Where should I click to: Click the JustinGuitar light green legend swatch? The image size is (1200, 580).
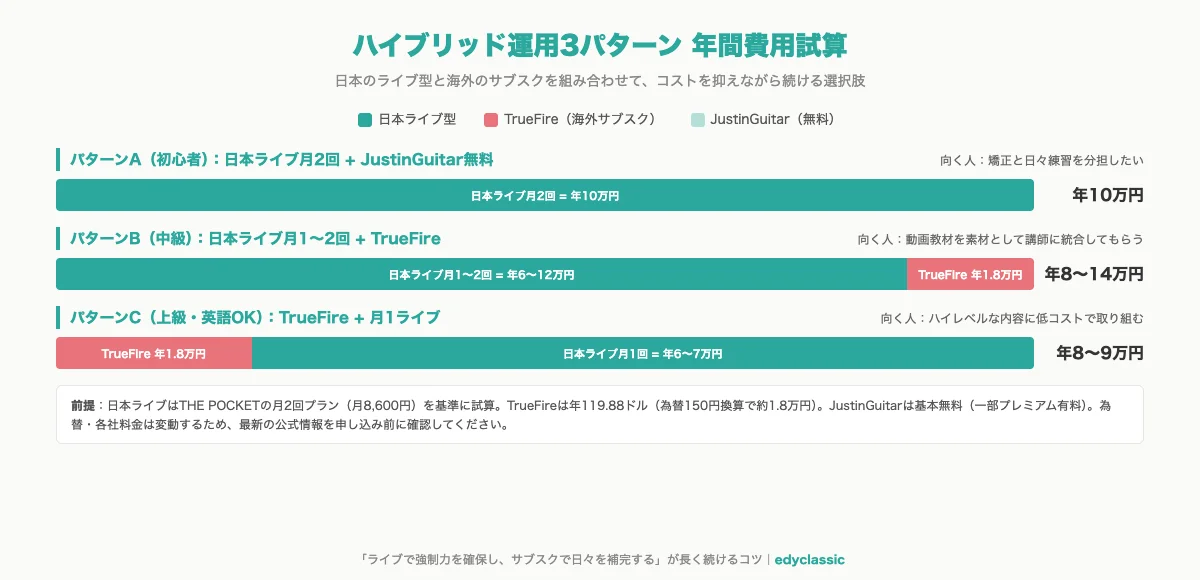697,120
